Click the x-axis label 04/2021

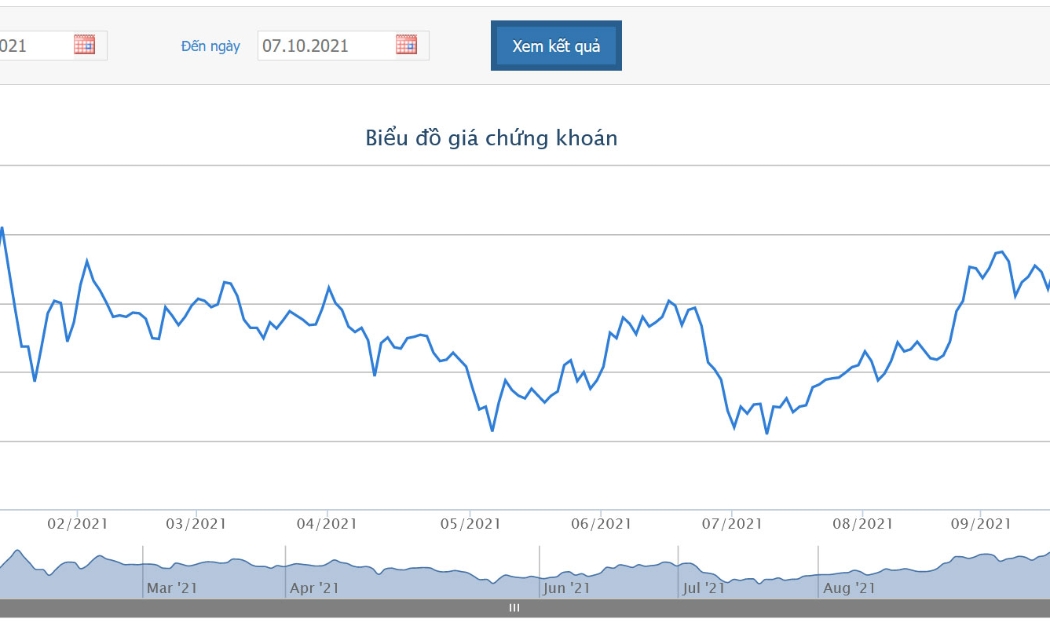tap(327, 524)
